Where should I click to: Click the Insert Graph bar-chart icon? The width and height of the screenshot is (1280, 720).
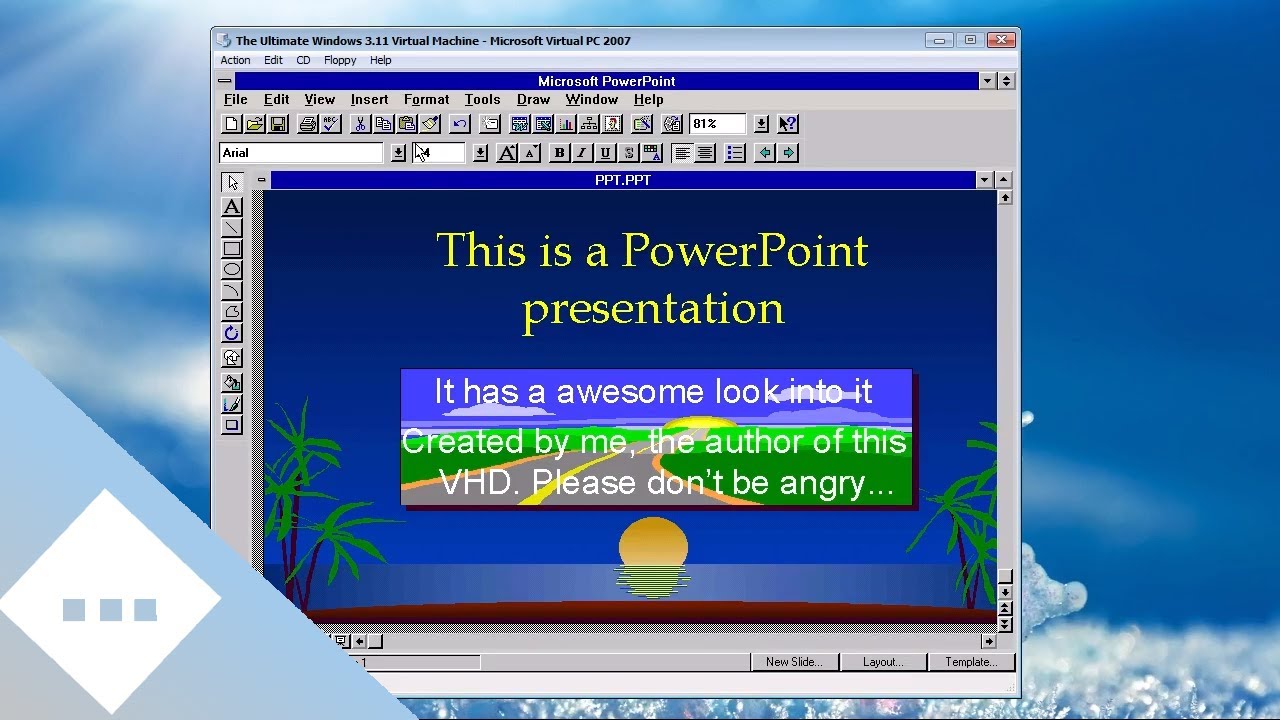566,124
